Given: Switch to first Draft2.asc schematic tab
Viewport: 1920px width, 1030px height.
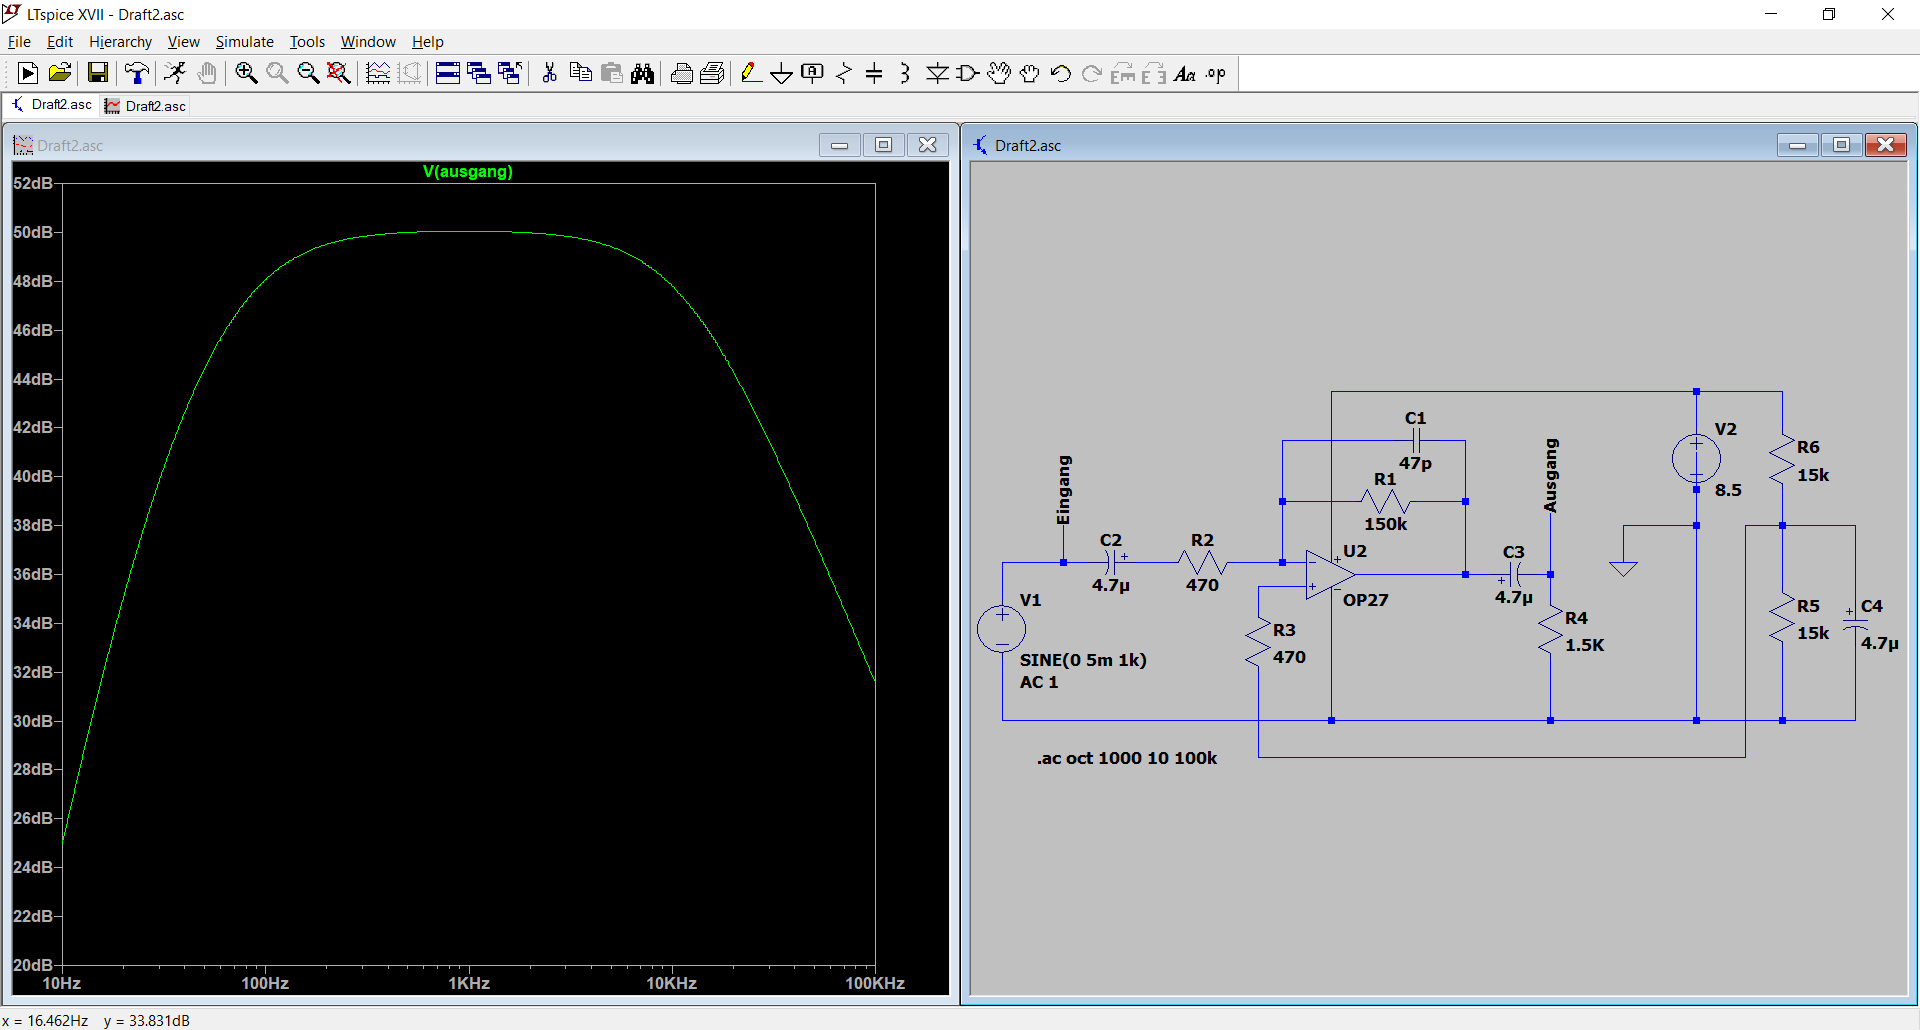Looking at the screenshot, I should 51,105.
